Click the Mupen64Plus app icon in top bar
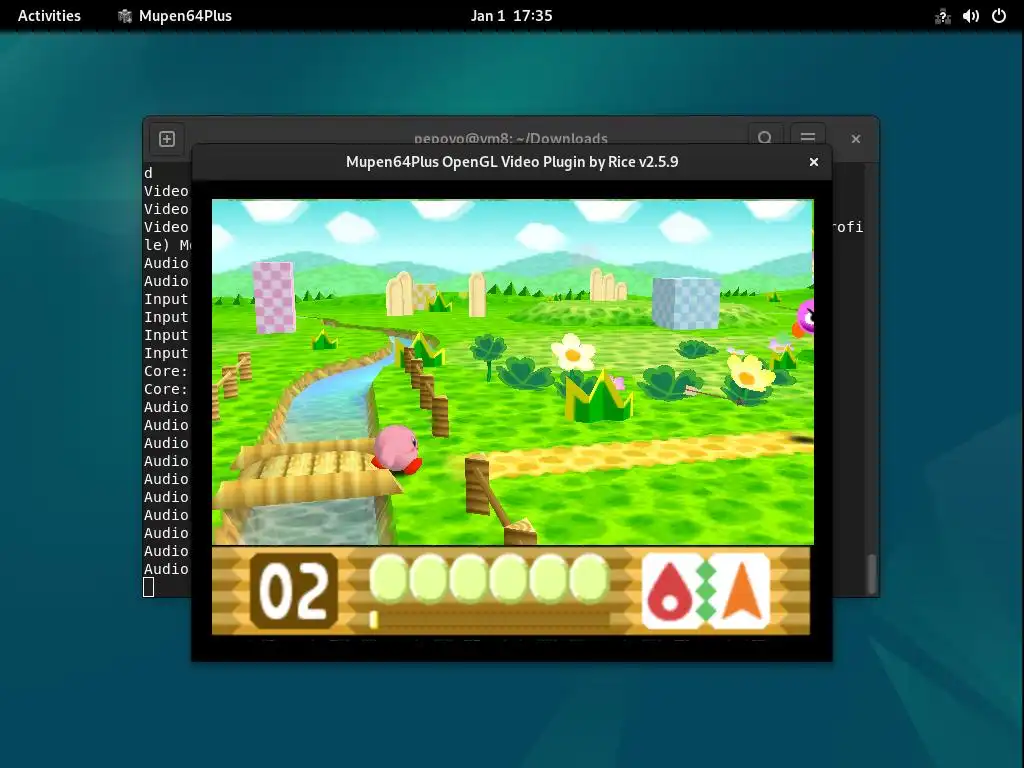This screenshot has width=1024, height=768. 125,16
